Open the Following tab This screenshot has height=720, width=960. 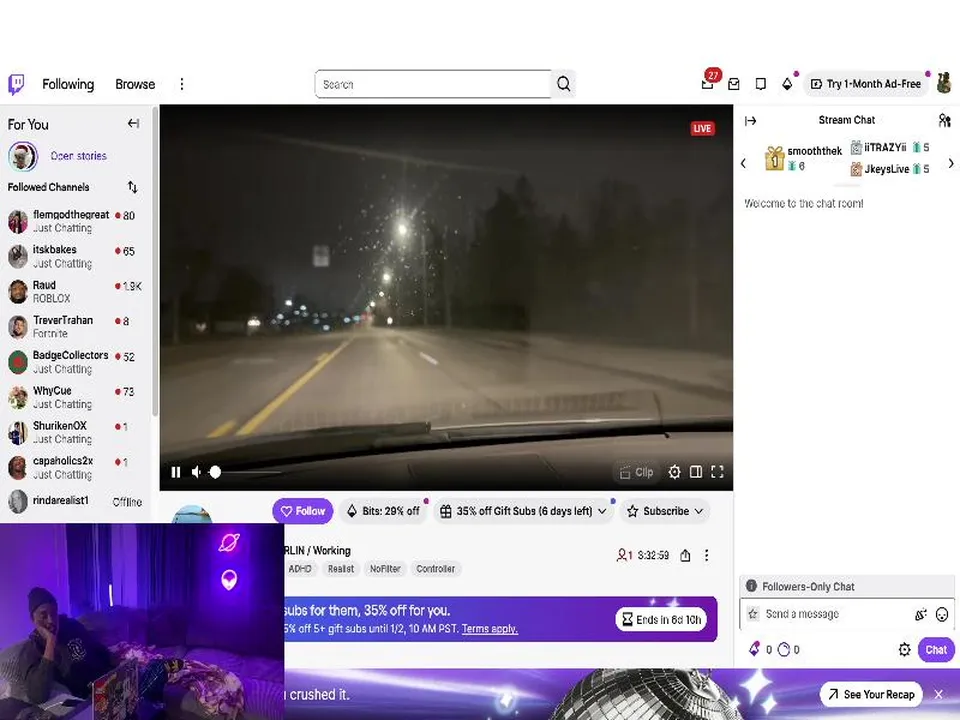click(x=68, y=84)
